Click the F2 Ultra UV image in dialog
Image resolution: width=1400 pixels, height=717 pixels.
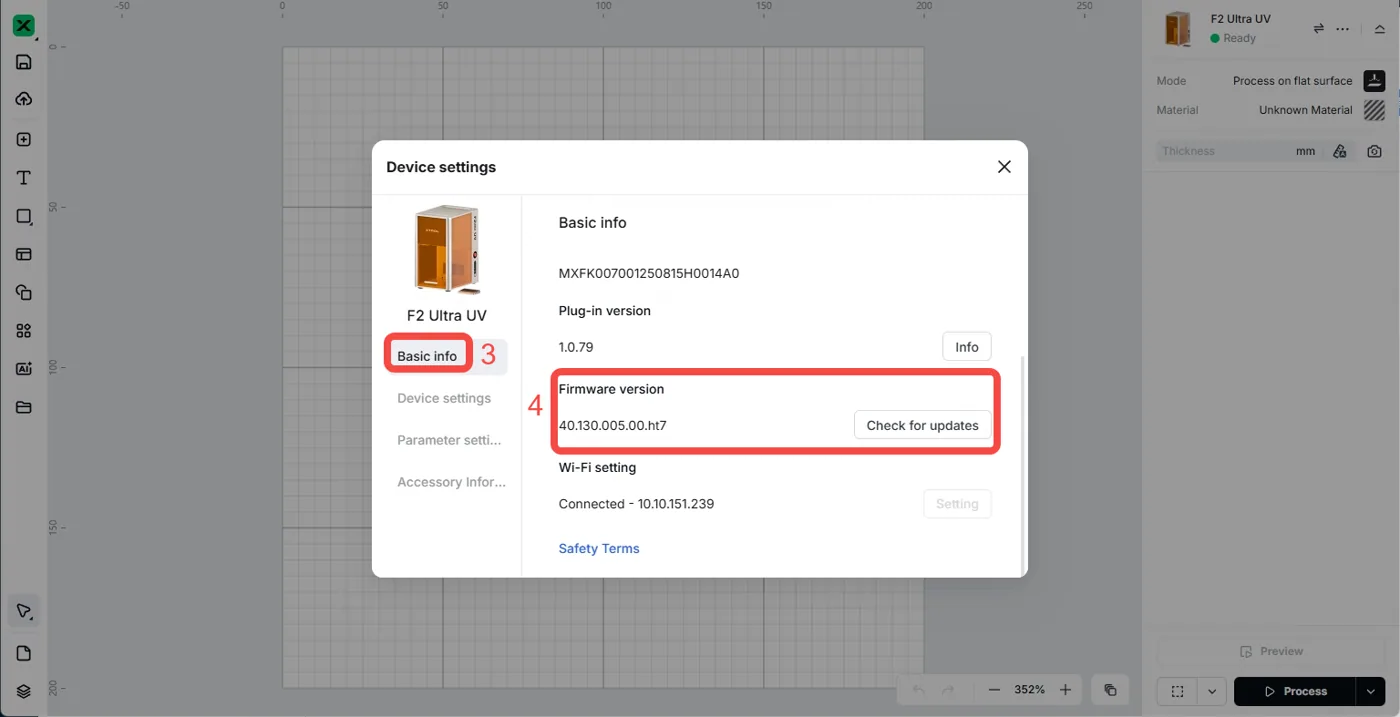(x=447, y=249)
